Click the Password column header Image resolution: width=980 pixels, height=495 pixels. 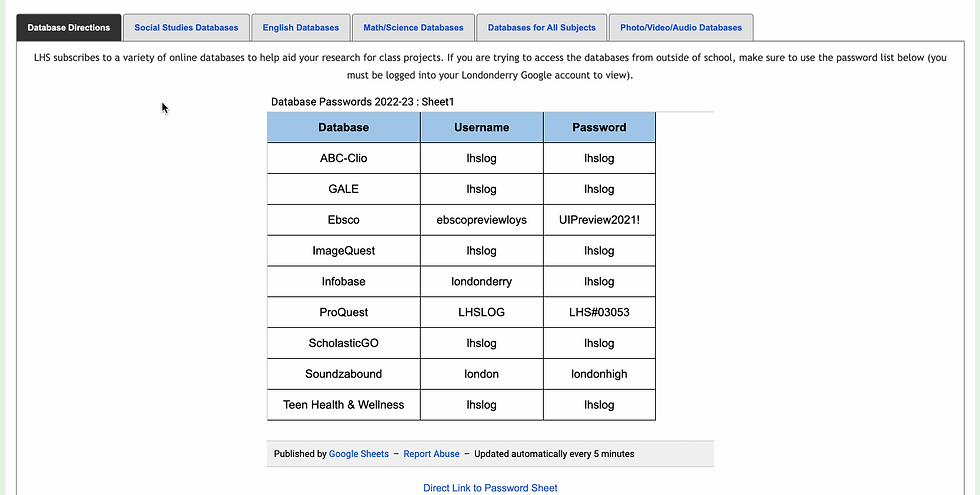point(599,128)
